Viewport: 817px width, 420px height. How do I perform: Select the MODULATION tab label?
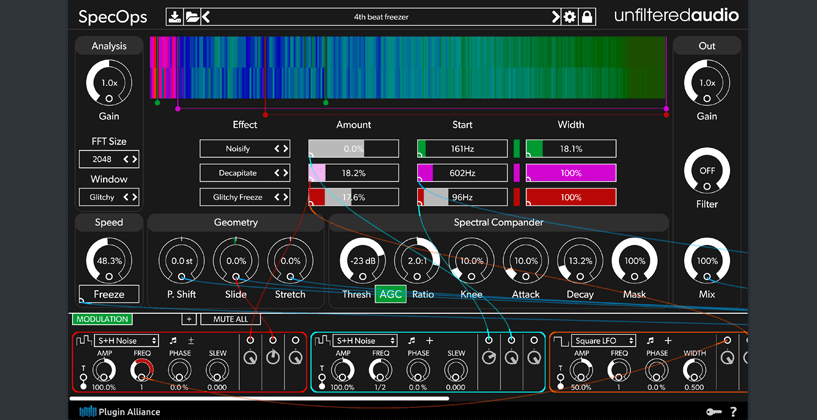tap(101, 319)
